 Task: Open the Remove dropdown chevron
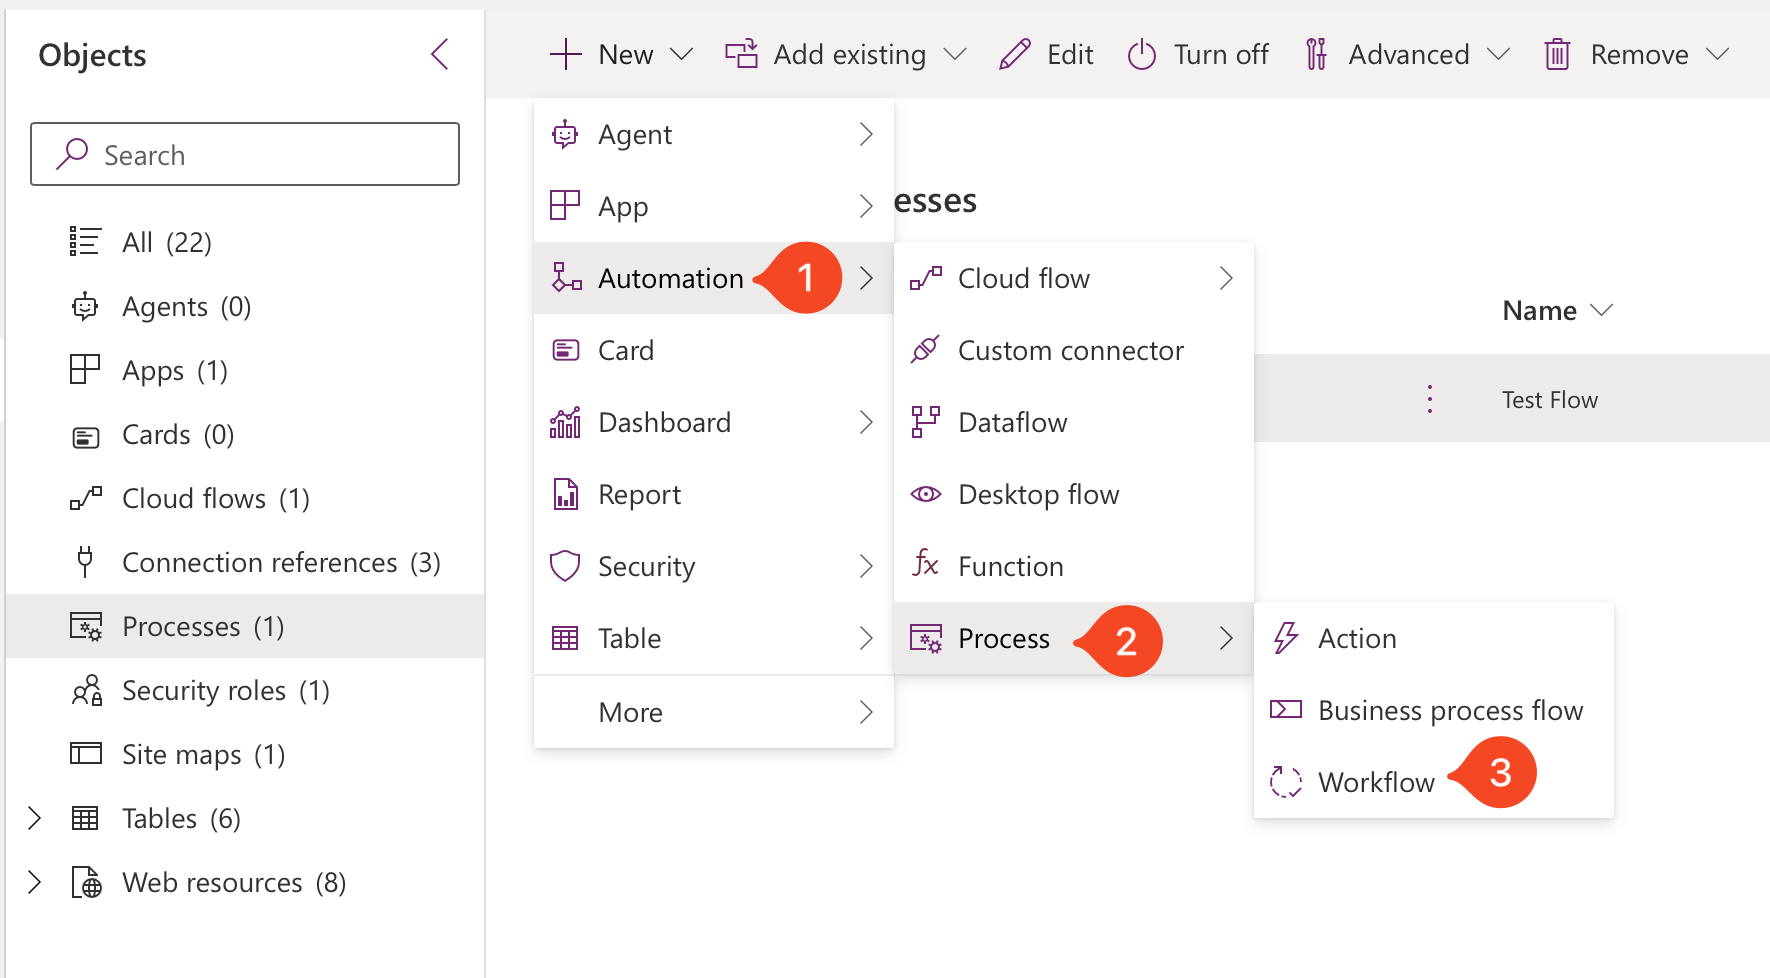[1717, 54]
